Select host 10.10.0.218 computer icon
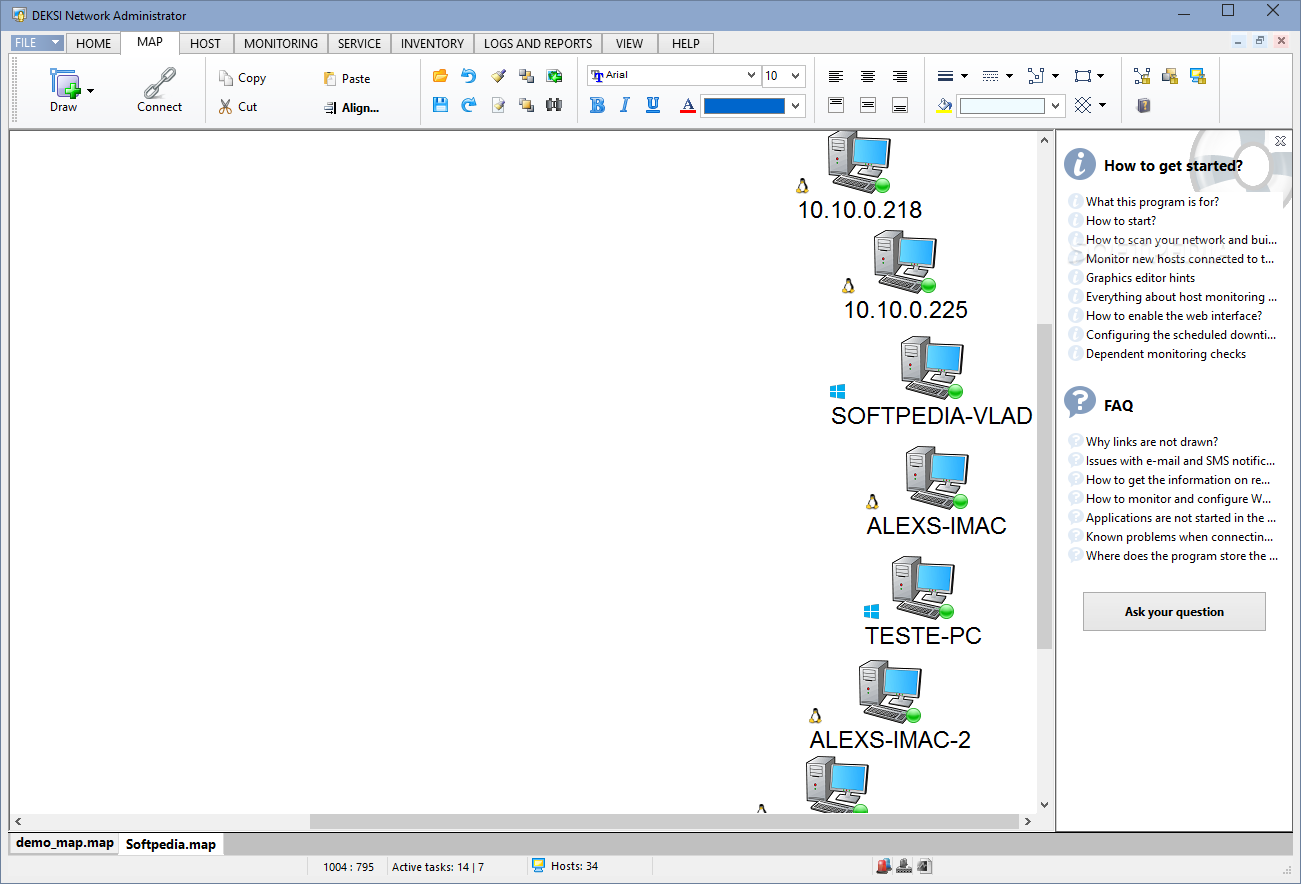 click(859, 161)
